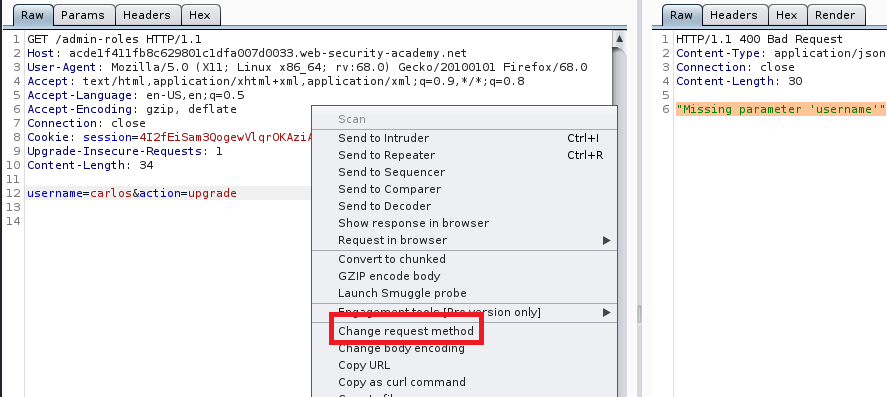Screen dimensions: 887x397
Task: Click the username=carlos body line in request
Action: (x=132, y=193)
